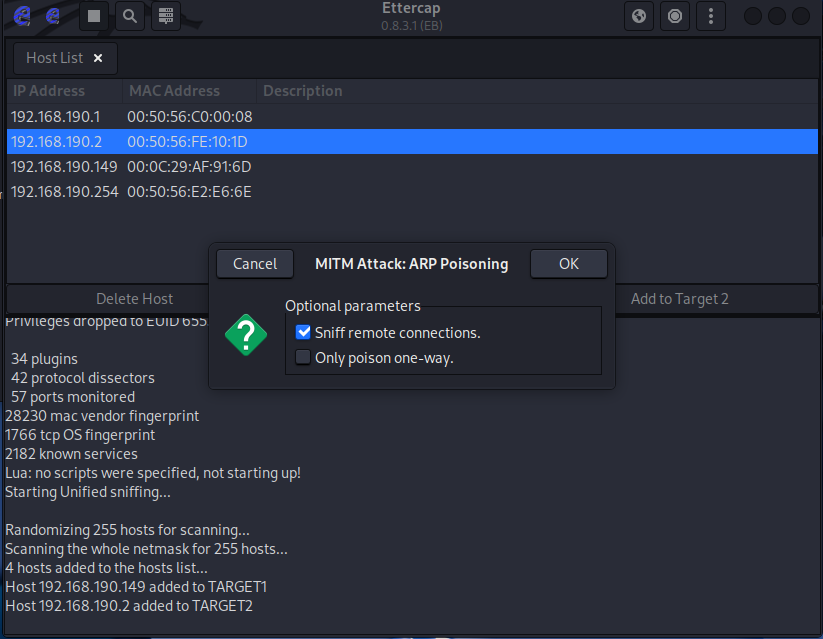Confirm ARP poisoning with OK
The height and width of the screenshot is (639, 823).
point(569,264)
